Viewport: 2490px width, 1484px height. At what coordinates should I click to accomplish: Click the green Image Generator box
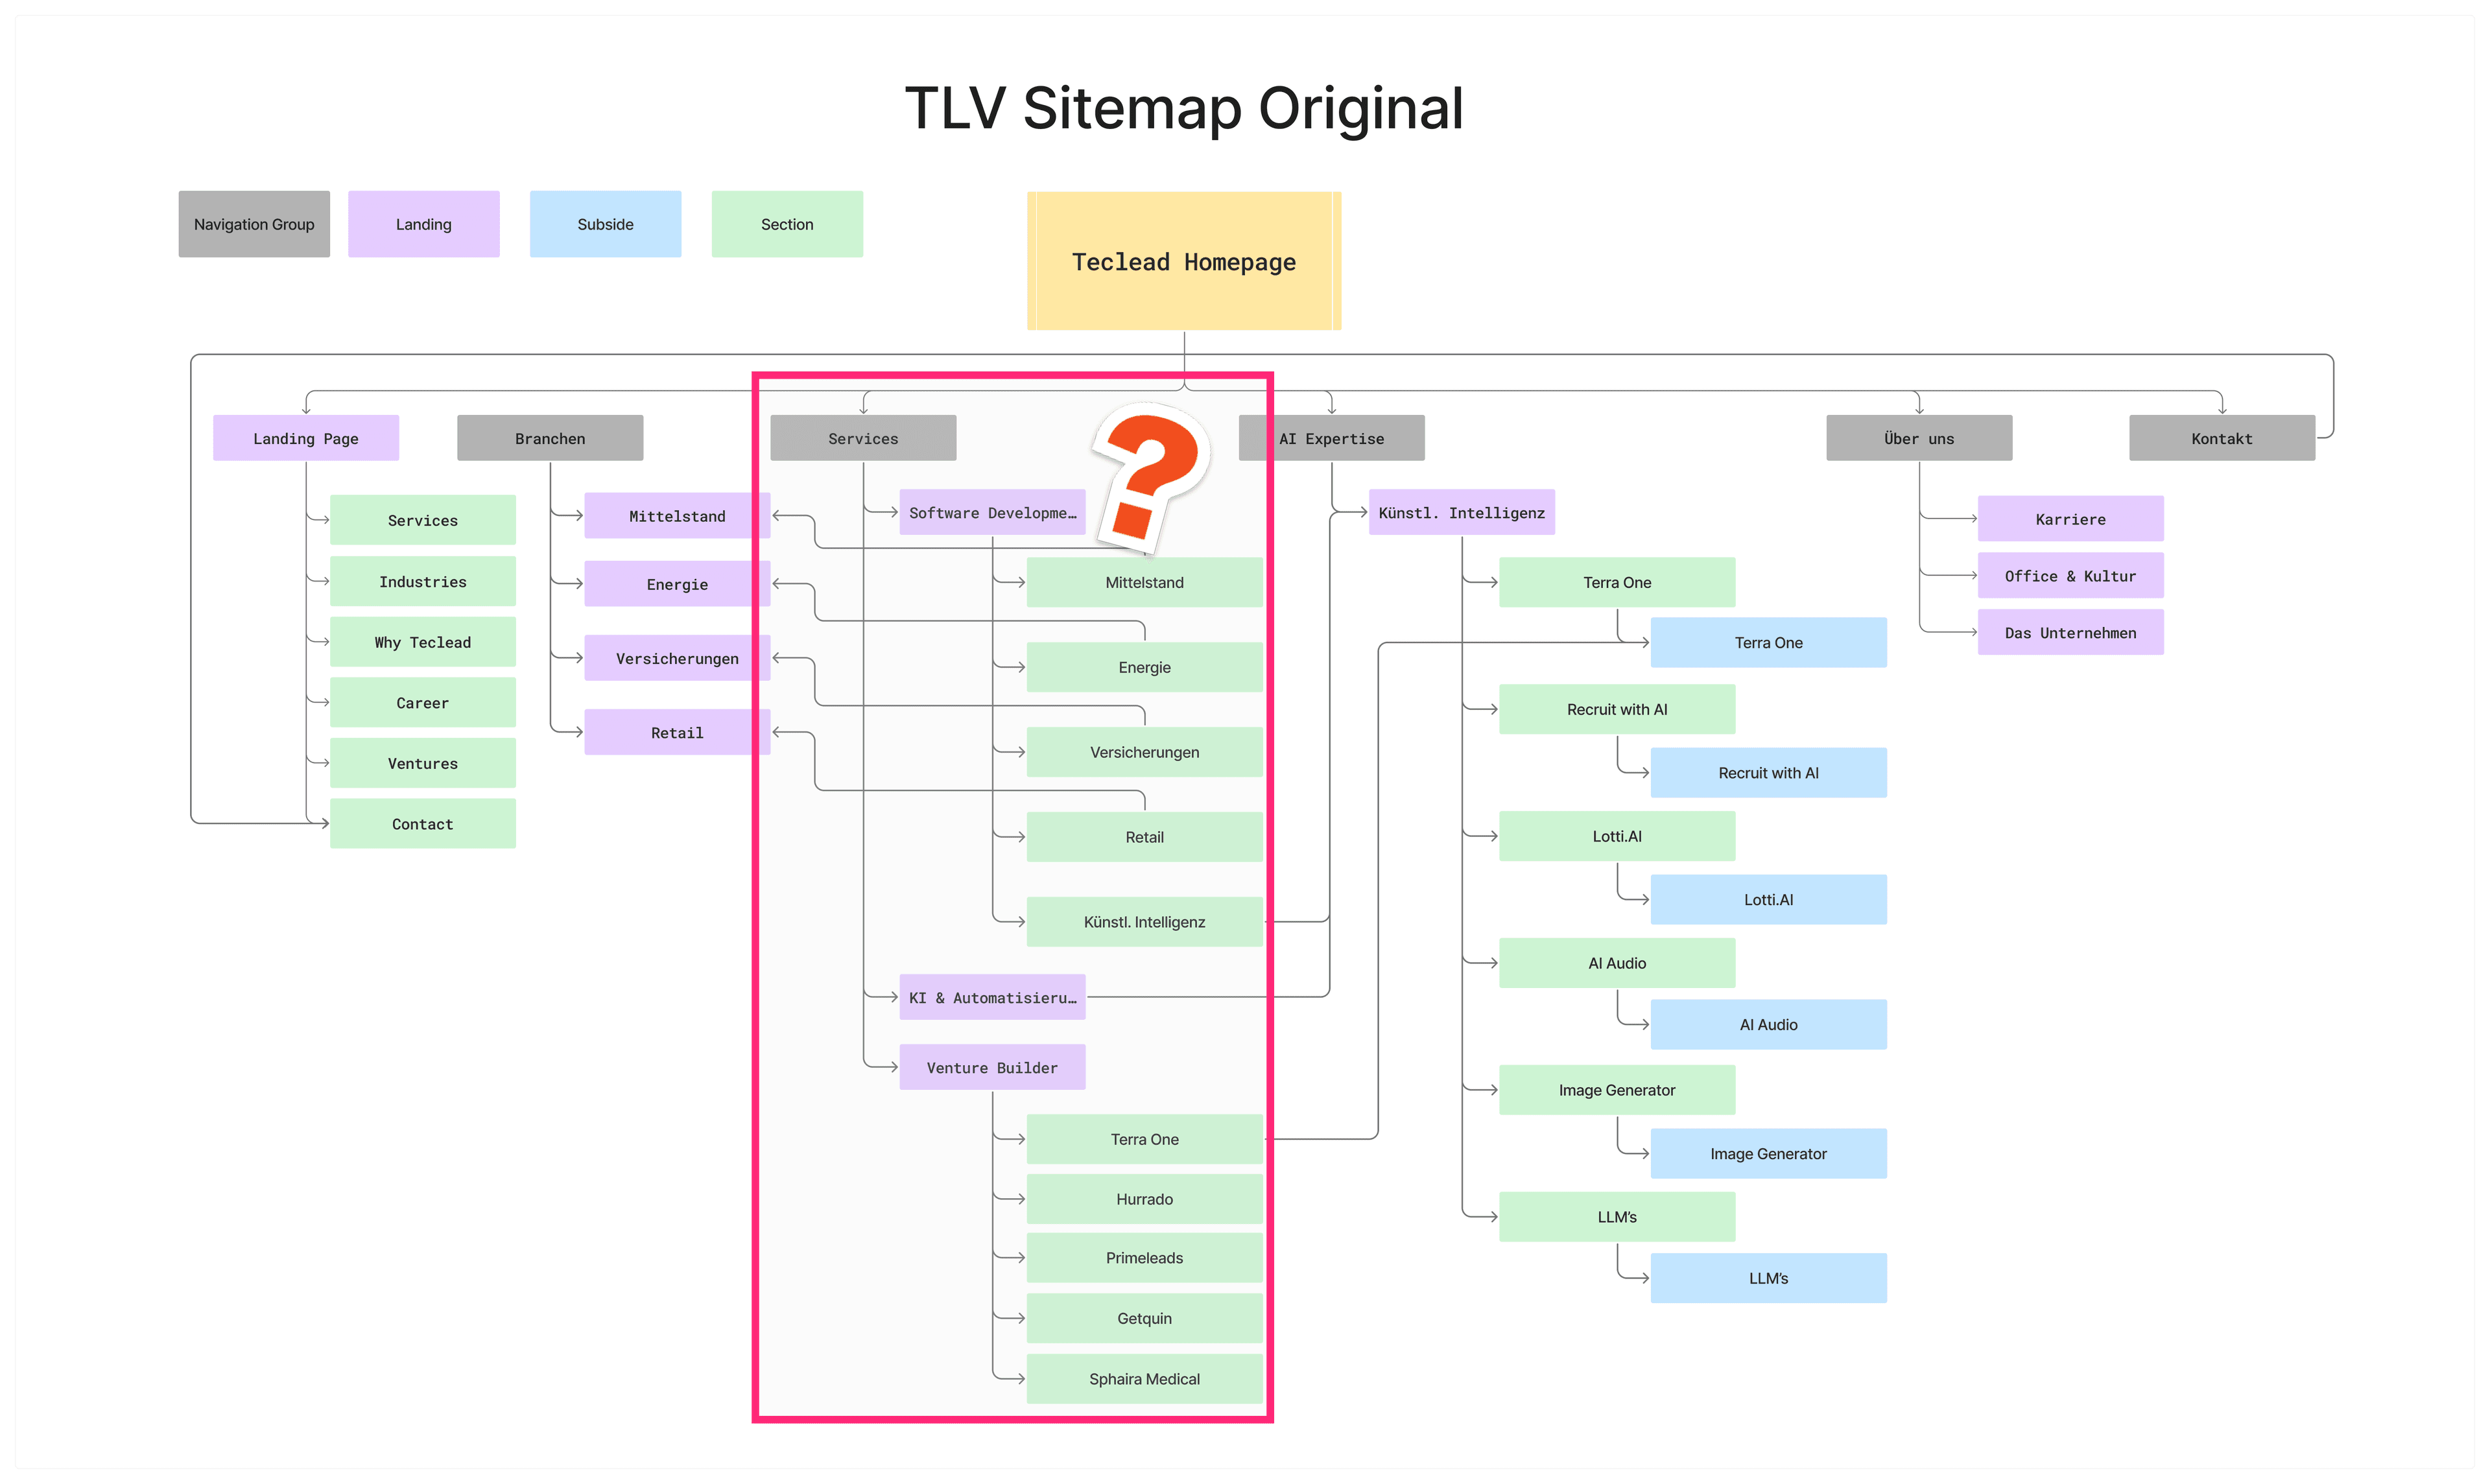pos(1617,1090)
